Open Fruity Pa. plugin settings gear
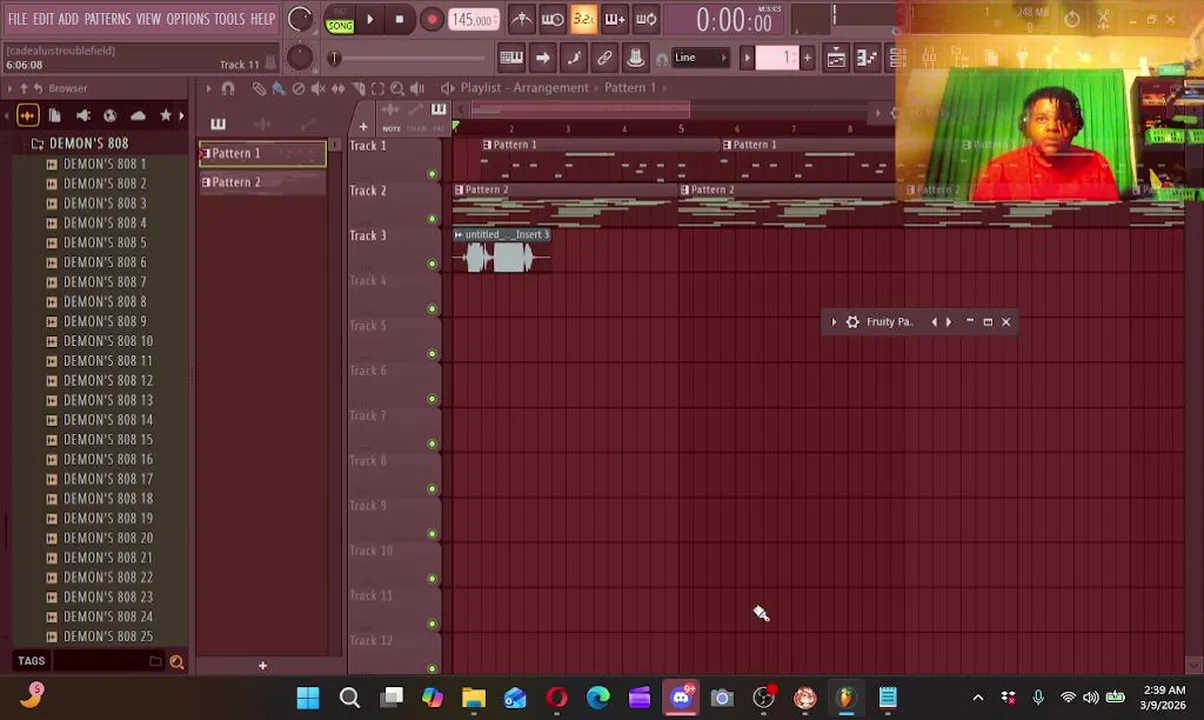Image resolution: width=1204 pixels, height=720 pixels. click(x=852, y=322)
